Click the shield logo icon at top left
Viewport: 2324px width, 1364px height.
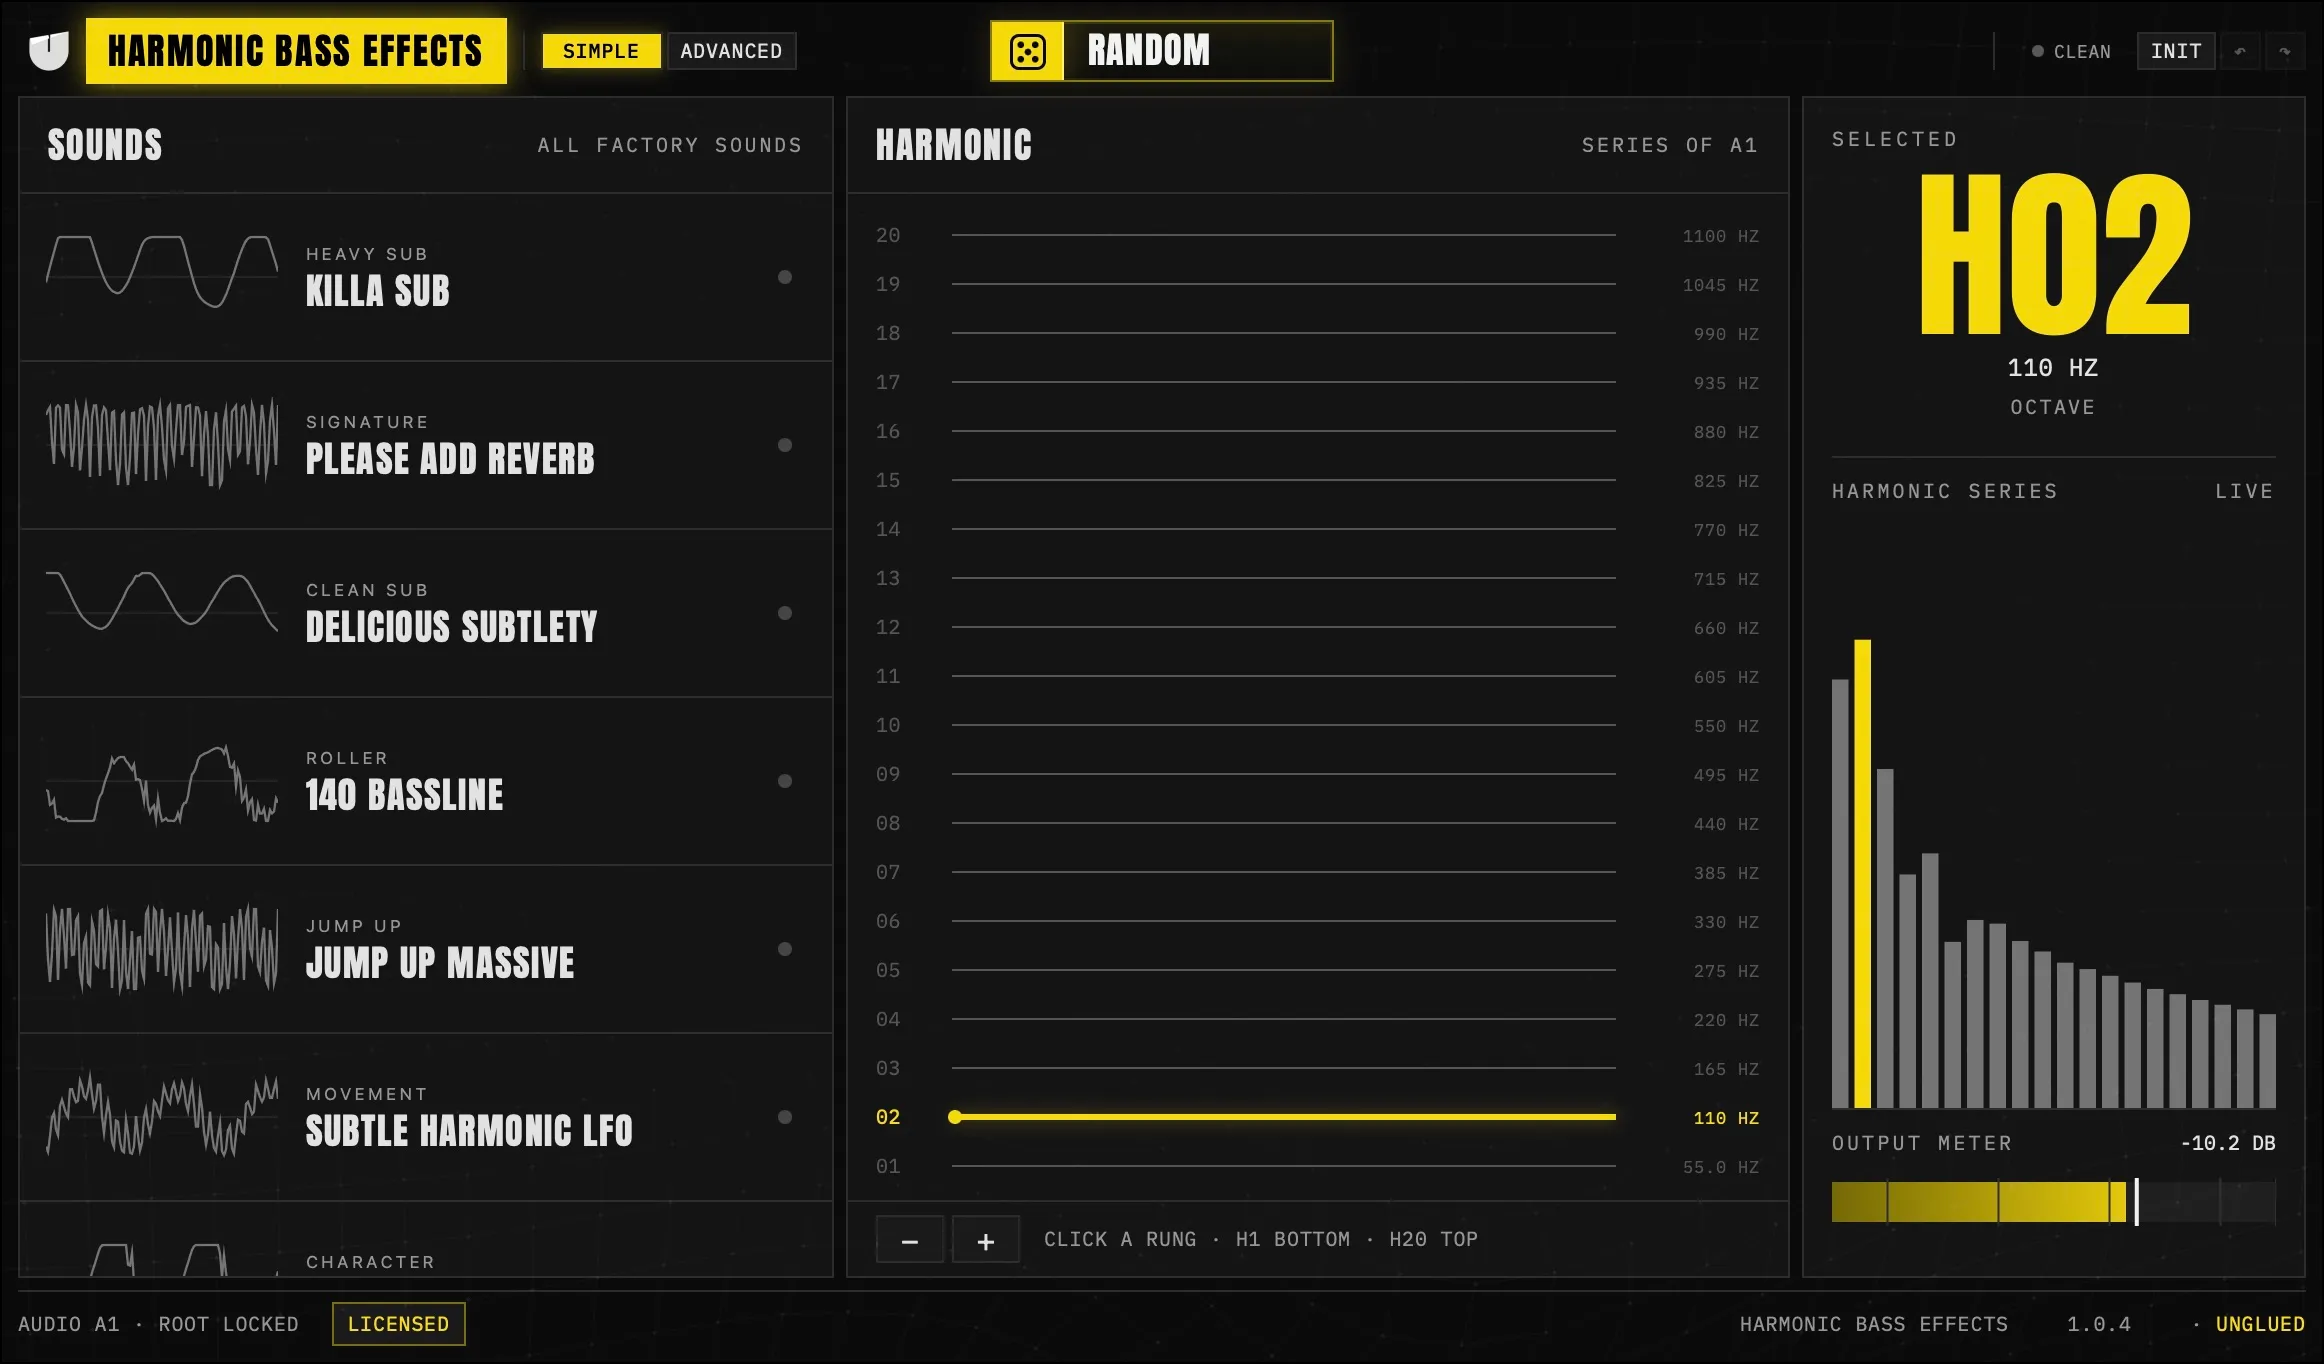tap(48, 51)
